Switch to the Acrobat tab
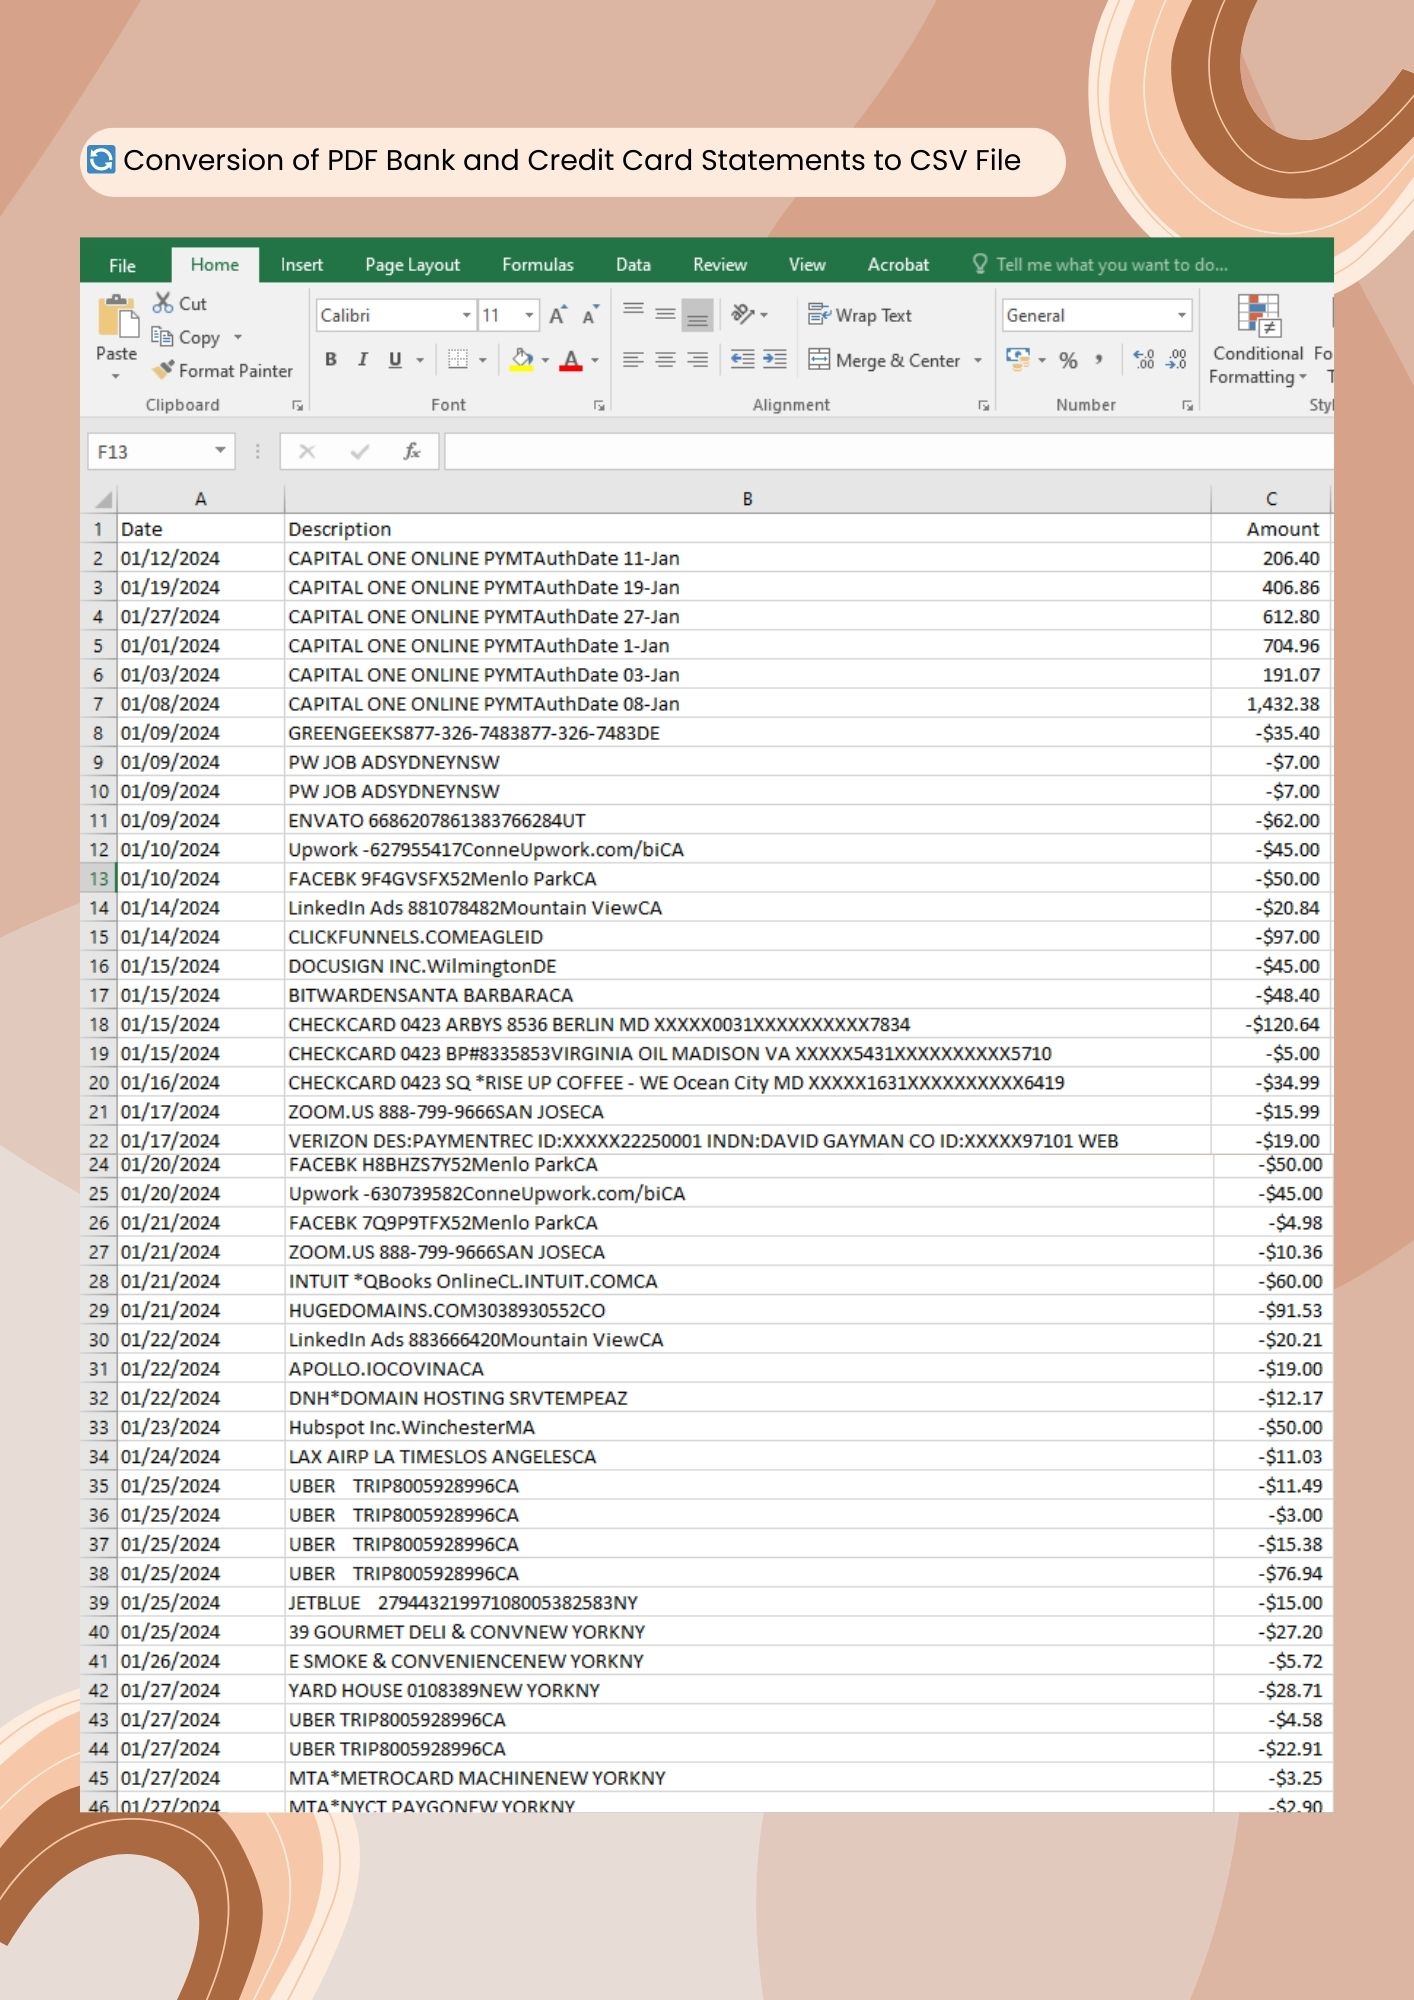The image size is (1414, 2000). coord(898,265)
